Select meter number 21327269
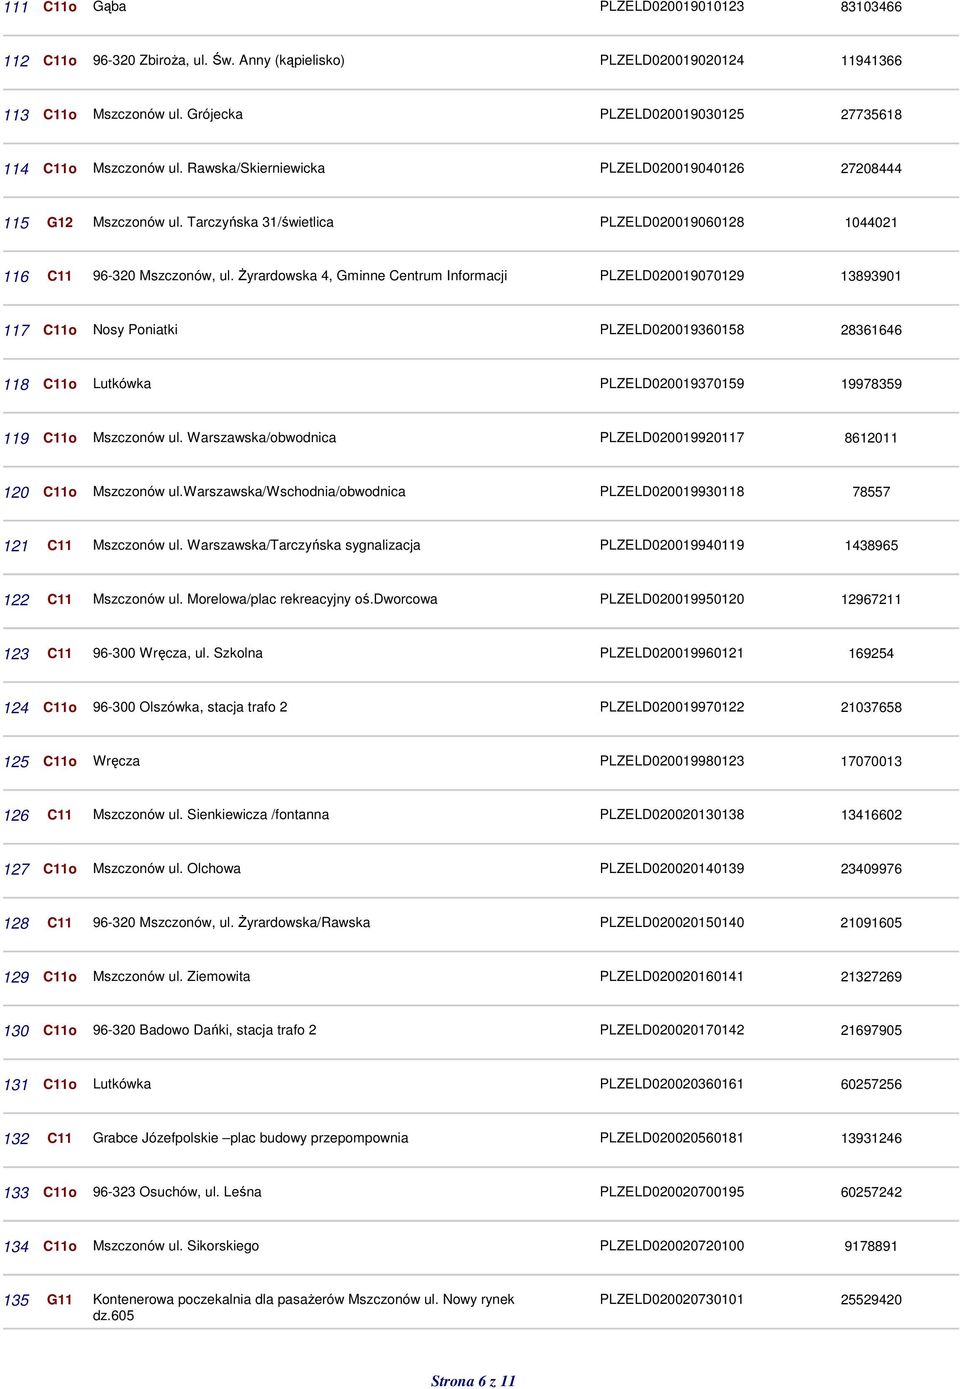 pyautogui.click(x=870, y=977)
